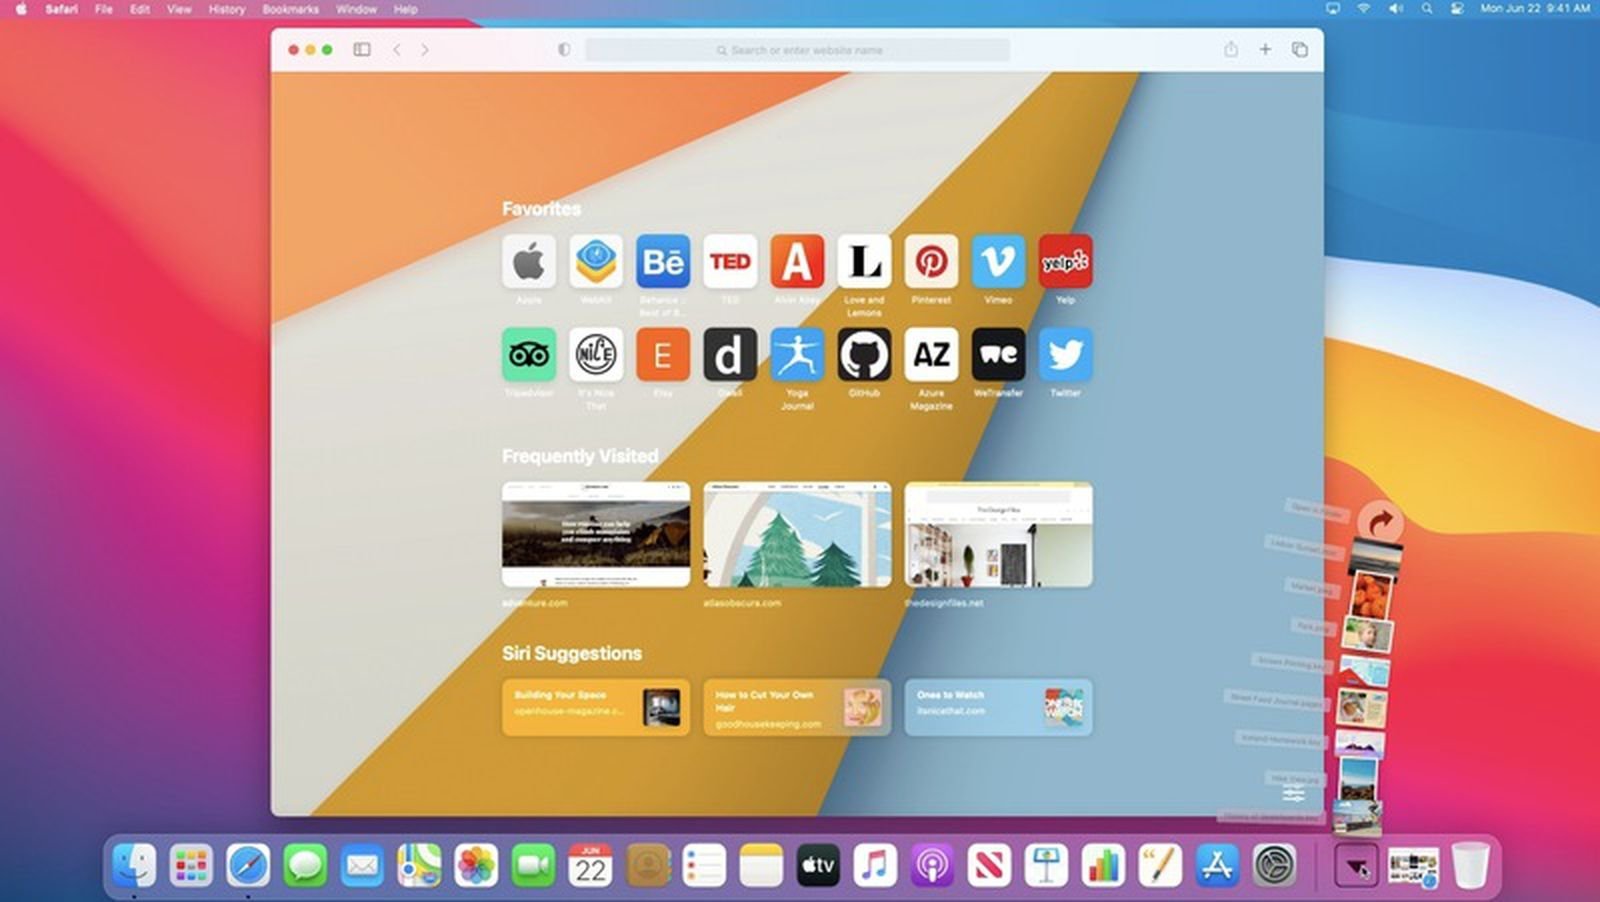Open the Twitter favorite
Screen dimensions: 1600x902
tap(1065, 355)
